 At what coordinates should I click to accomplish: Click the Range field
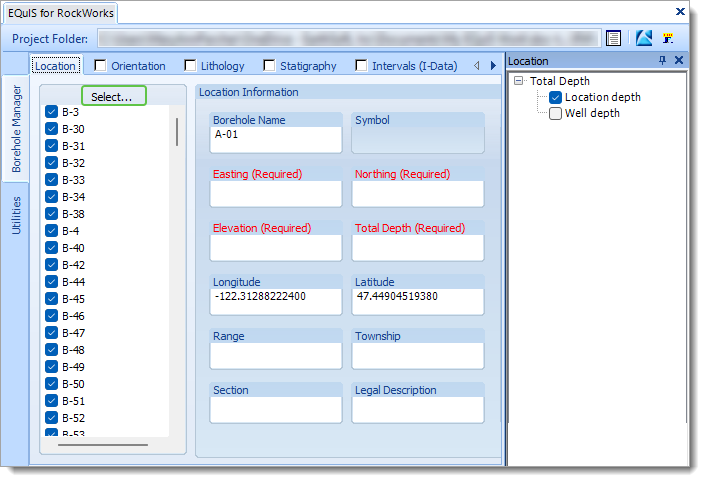pos(276,355)
